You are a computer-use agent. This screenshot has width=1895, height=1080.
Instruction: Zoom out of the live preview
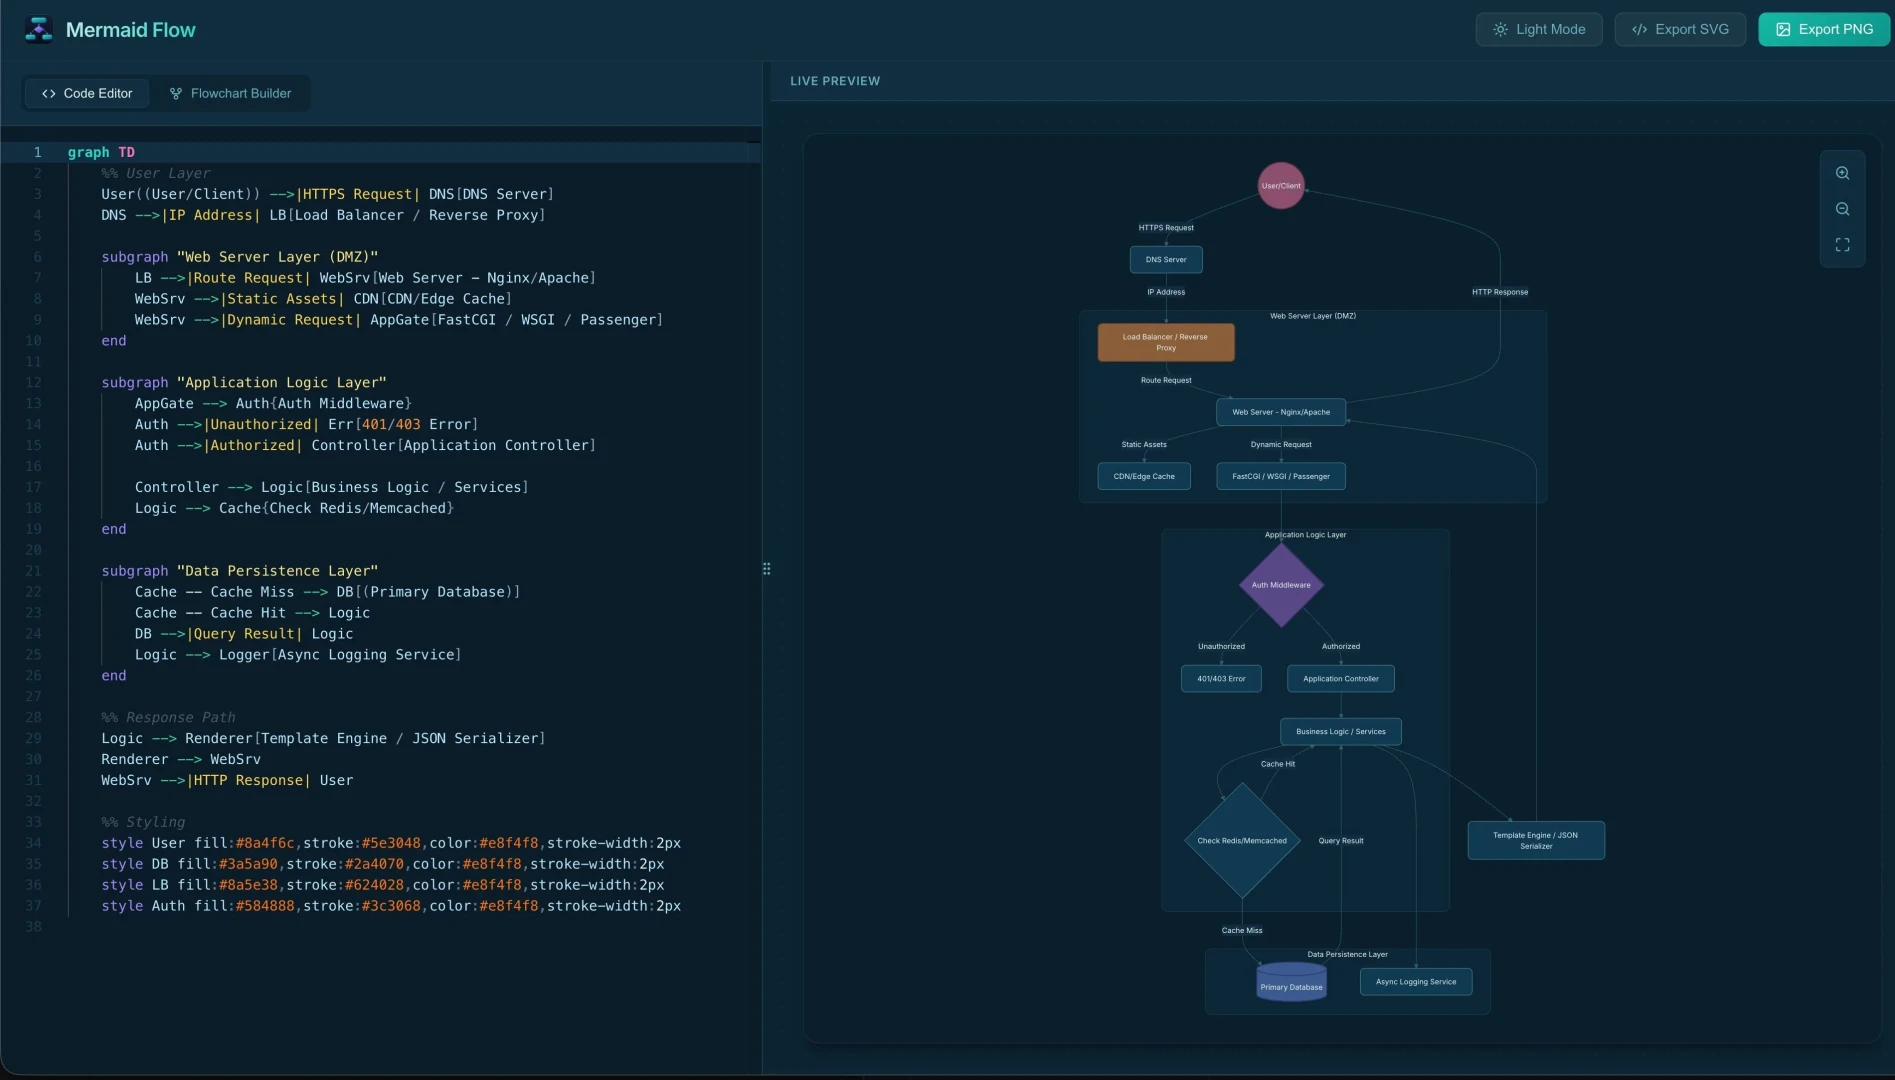tap(1842, 209)
